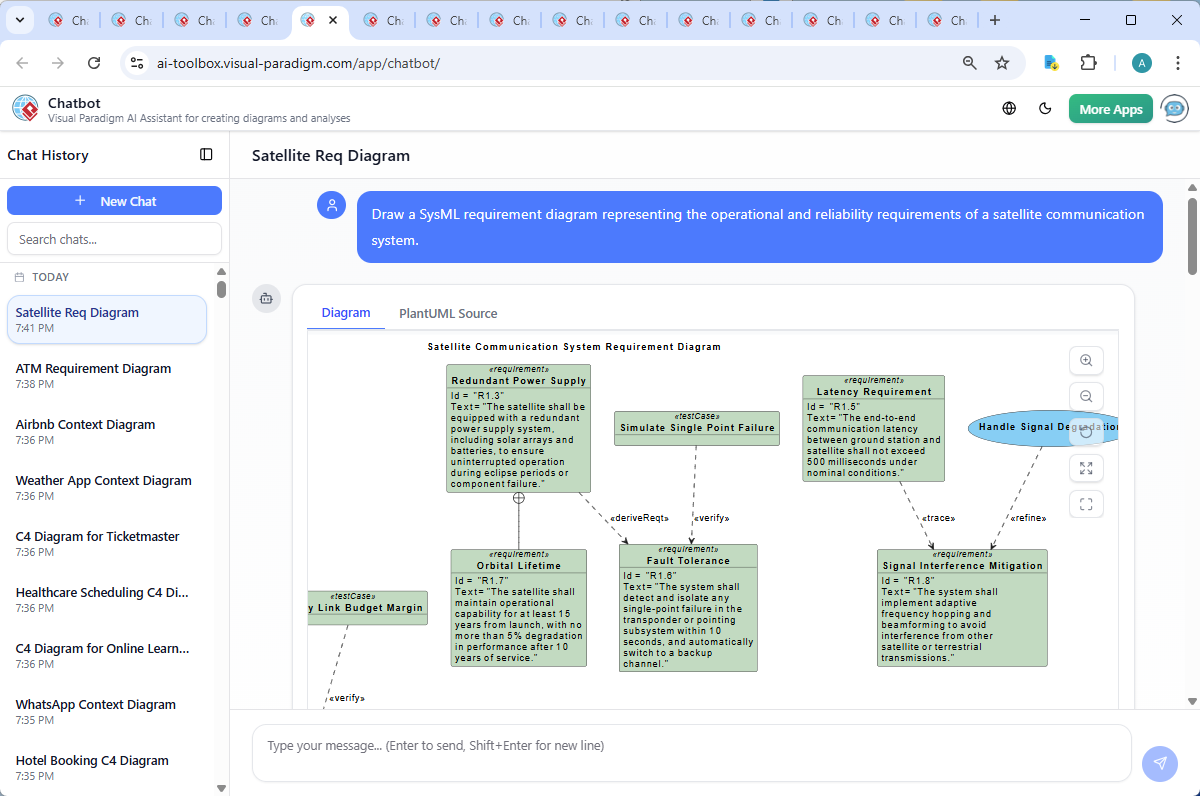
Task: Open the language globe selector
Action: pyautogui.click(x=1008, y=108)
